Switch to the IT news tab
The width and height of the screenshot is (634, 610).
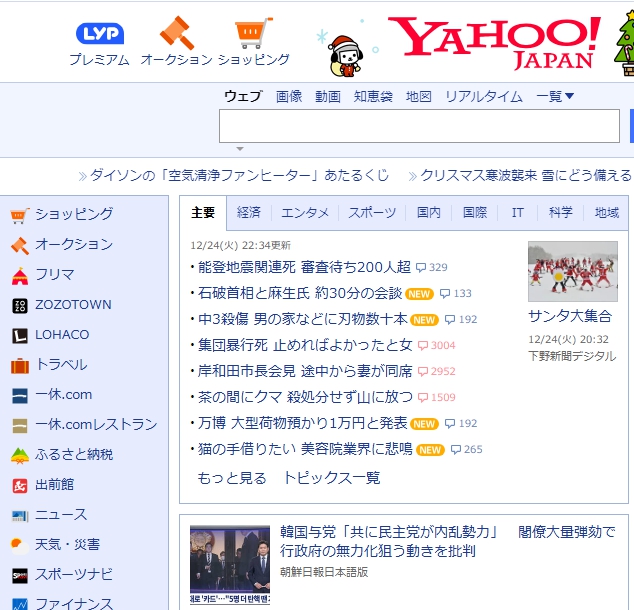tap(518, 213)
